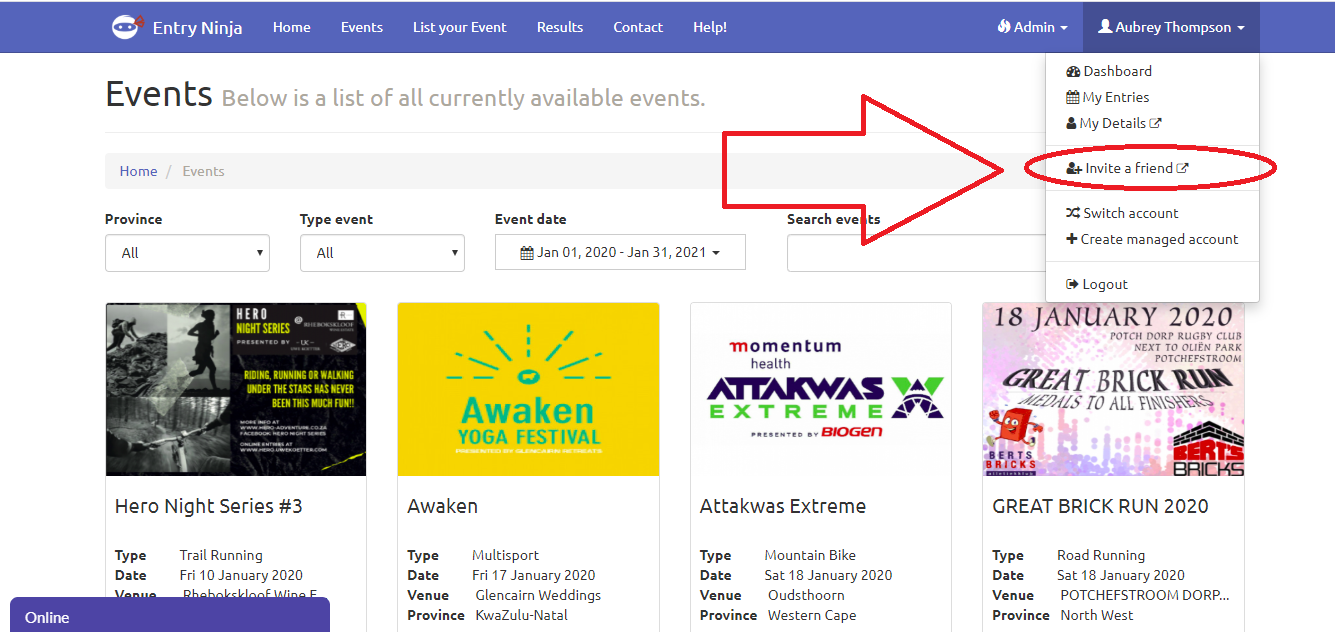This screenshot has height=632, width=1335.
Task: Click the Fri 10 January 2020 date
Action: click(x=241, y=575)
